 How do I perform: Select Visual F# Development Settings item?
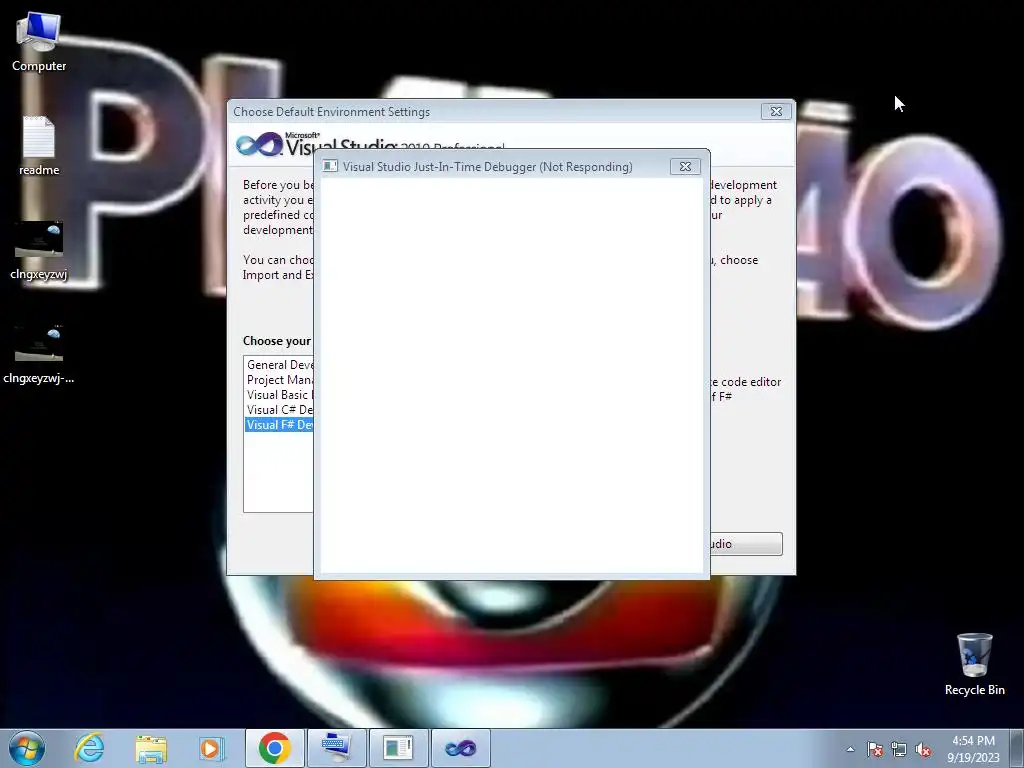280,425
